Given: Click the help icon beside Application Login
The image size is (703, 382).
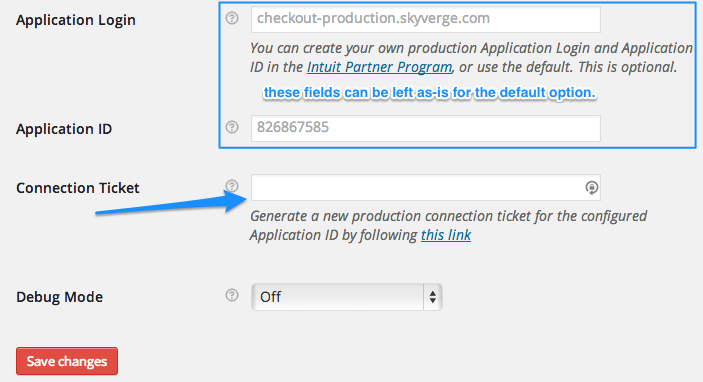Looking at the screenshot, I should [x=232, y=18].
